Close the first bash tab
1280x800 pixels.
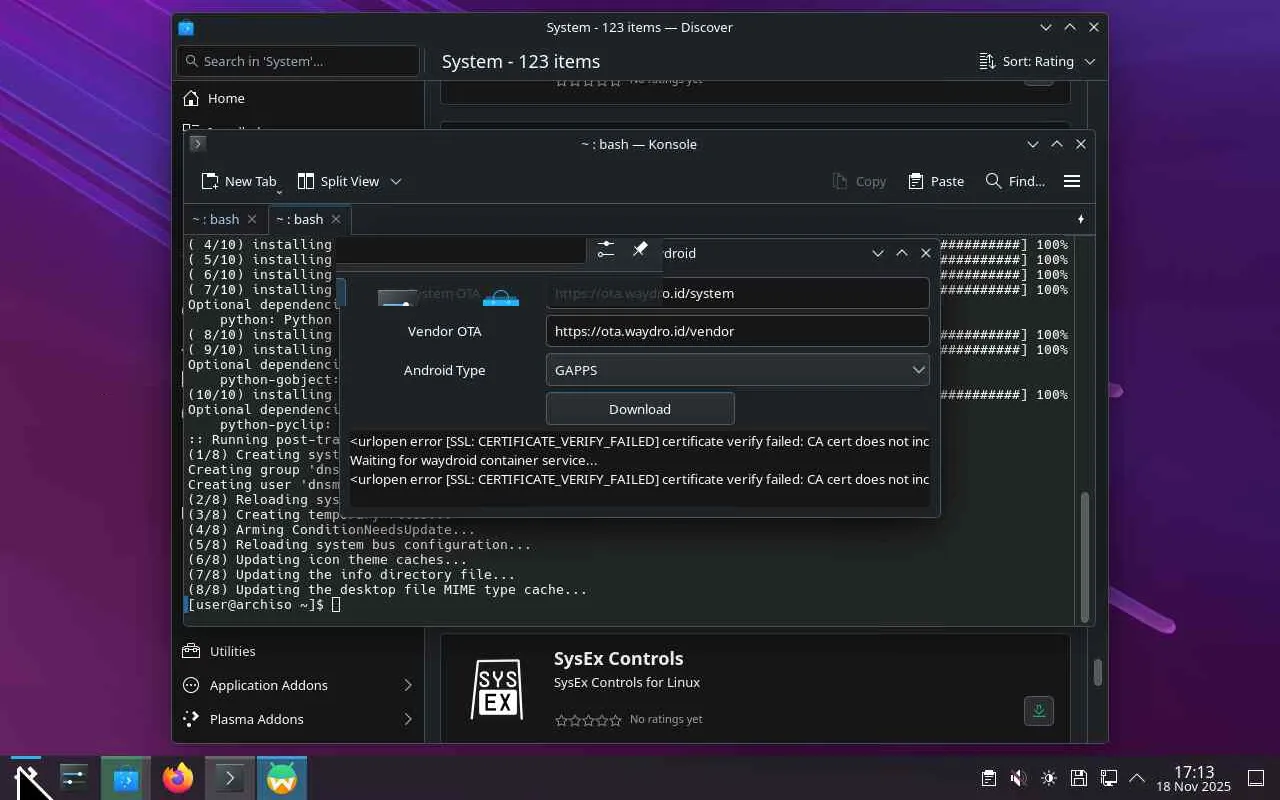tap(252, 219)
